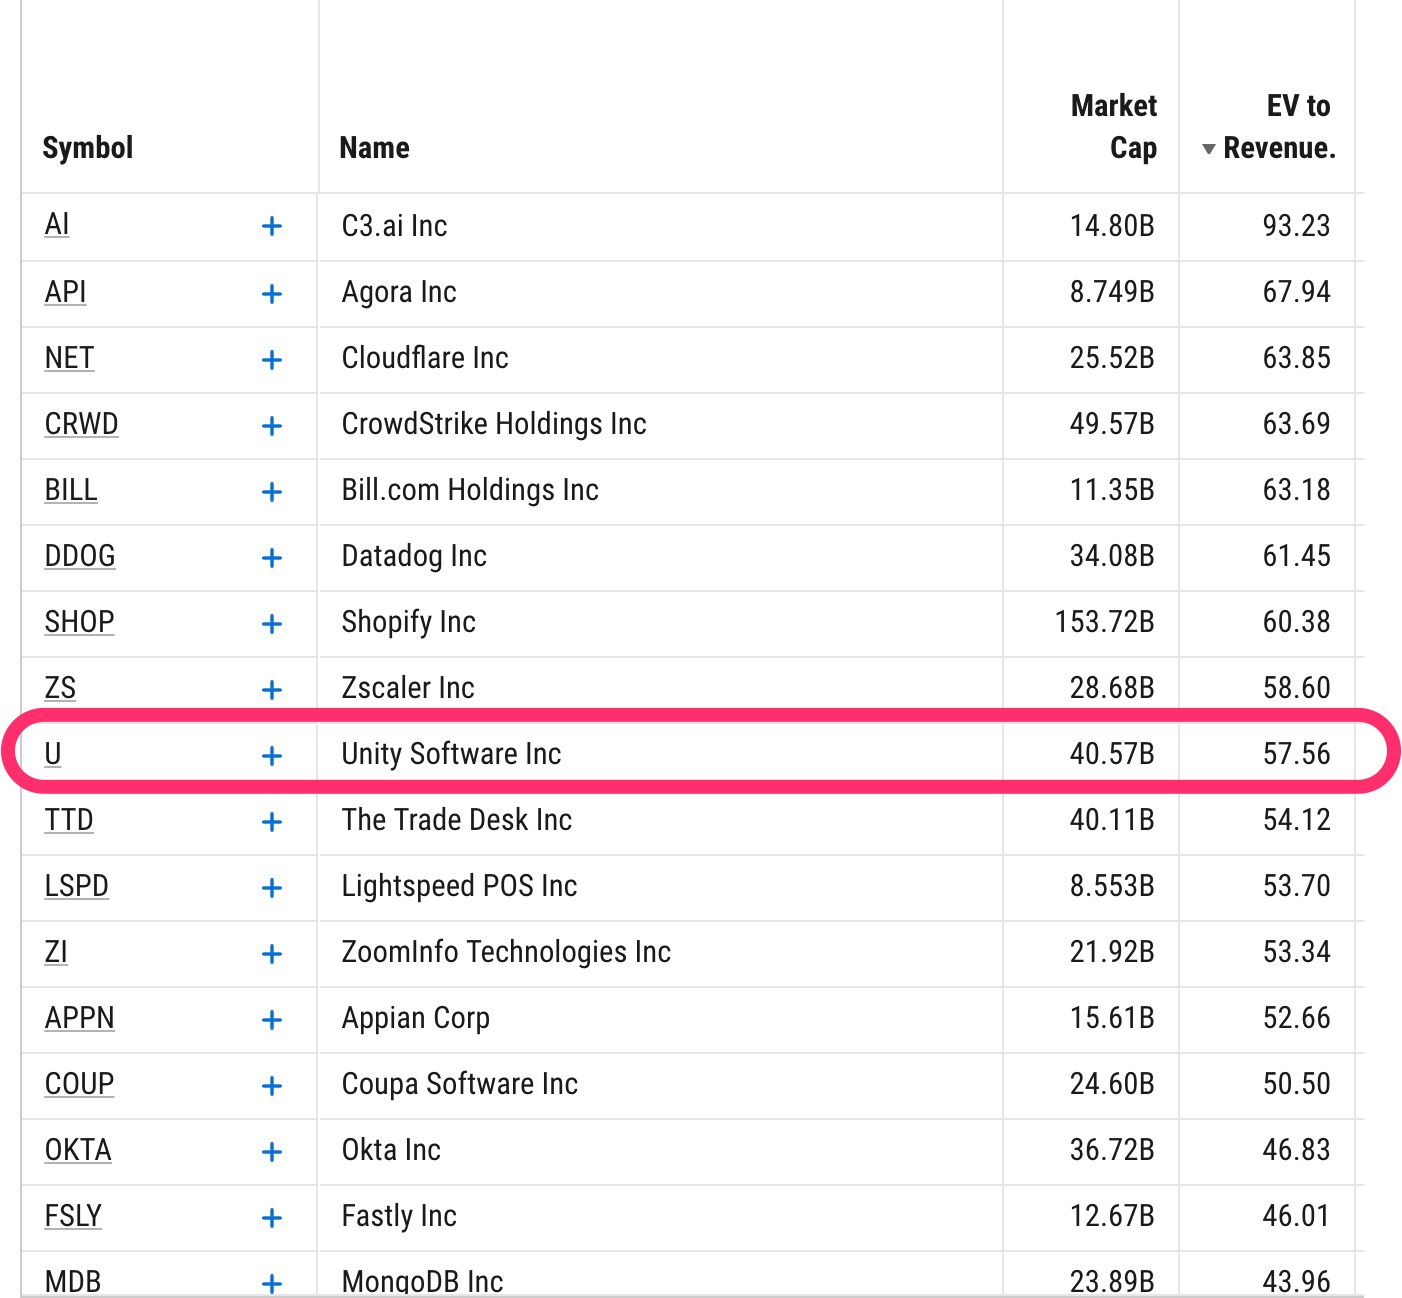Screen dimensions: 1402x1298
Task: Open the OKTA ticker link
Action: click(78, 1150)
